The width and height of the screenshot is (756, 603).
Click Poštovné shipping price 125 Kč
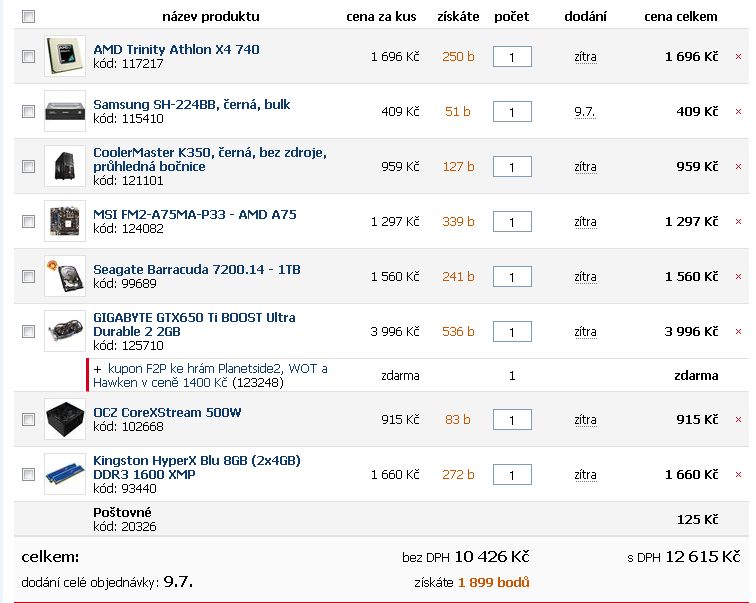[698, 520]
